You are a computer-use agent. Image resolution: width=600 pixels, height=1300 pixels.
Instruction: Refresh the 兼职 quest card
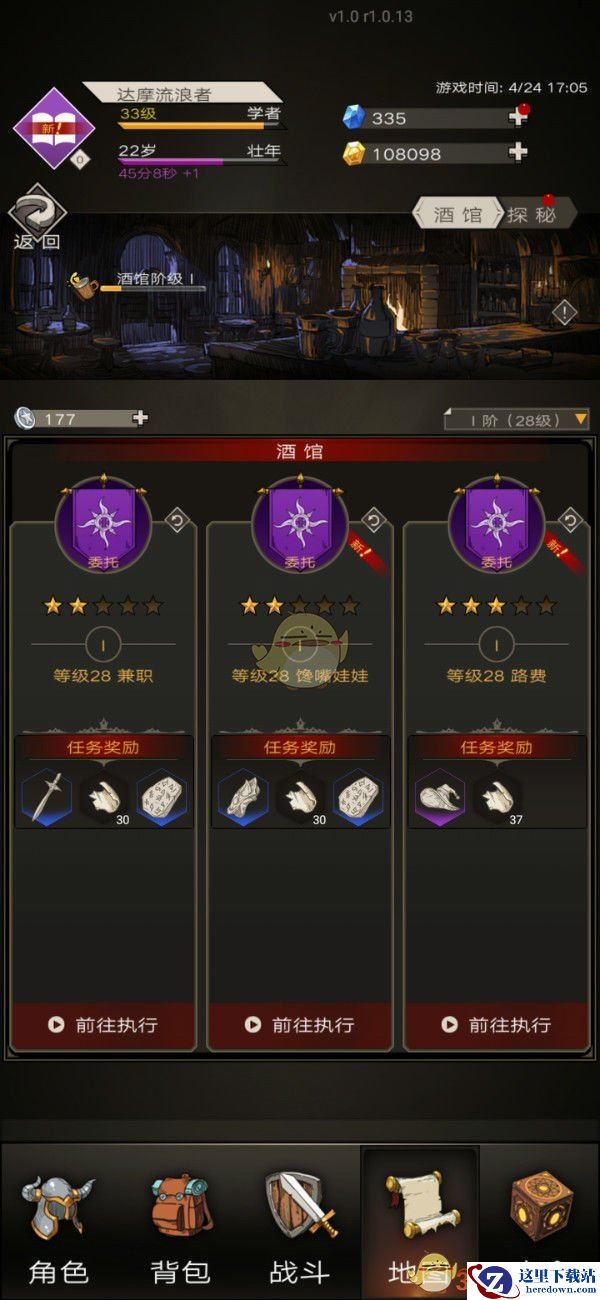tap(176, 520)
